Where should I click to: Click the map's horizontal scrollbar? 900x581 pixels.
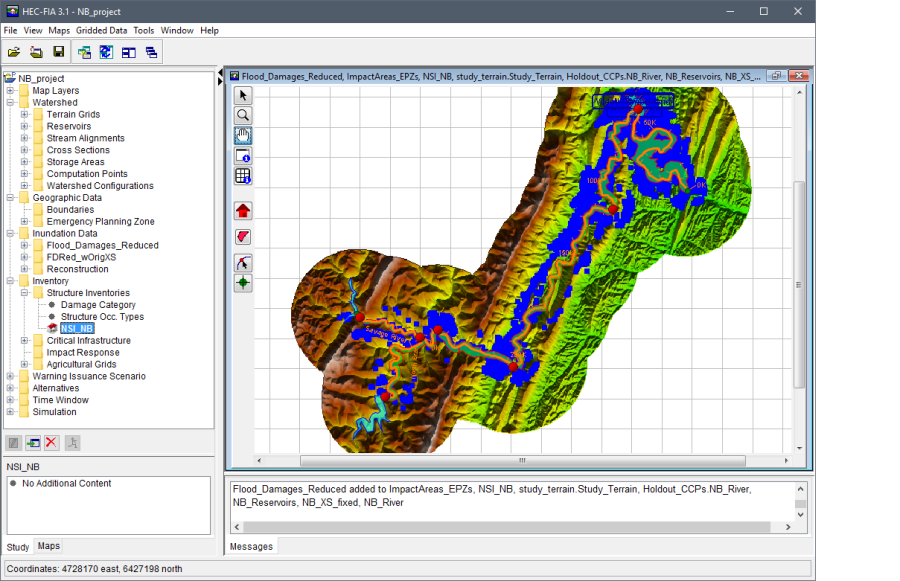520,461
